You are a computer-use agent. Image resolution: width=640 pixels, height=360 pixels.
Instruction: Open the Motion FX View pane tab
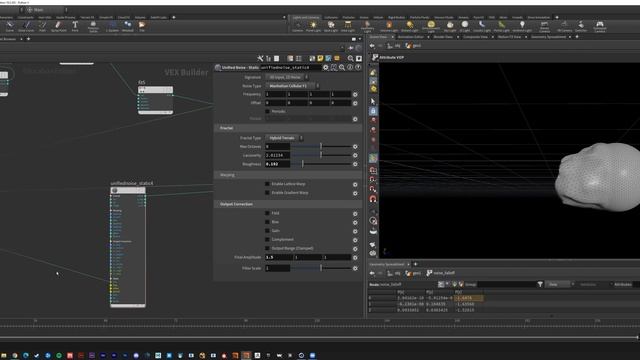tap(509, 37)
